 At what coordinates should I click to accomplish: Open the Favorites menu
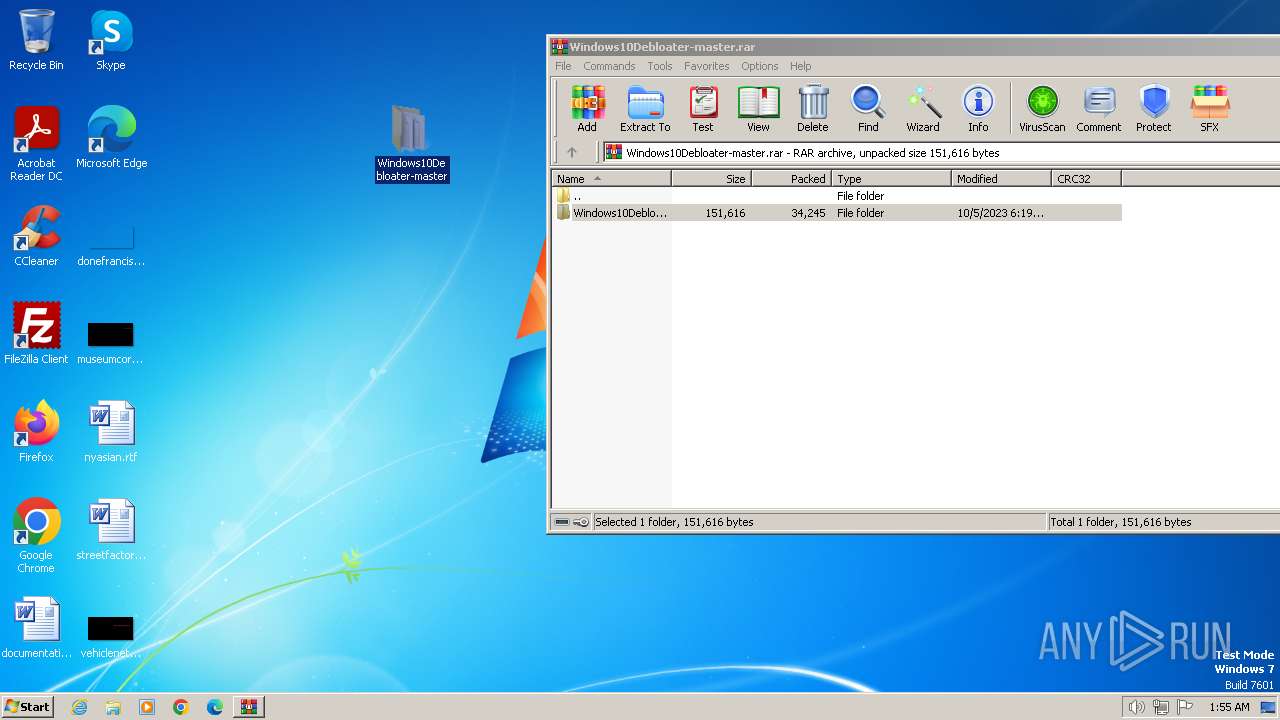coord(707,66)
